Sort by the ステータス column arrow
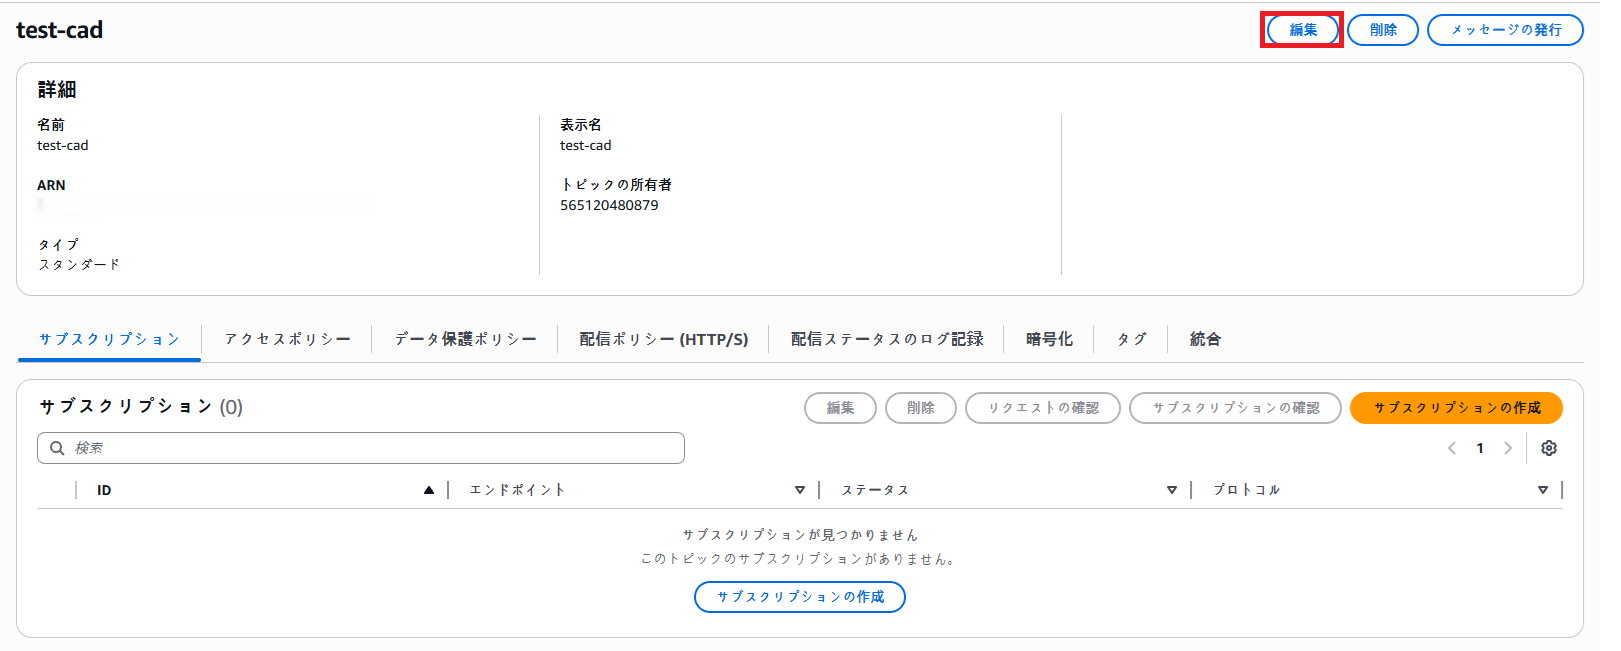Image resolution: width=1621 pixels, height=651 pixels. click(1172, 490)
